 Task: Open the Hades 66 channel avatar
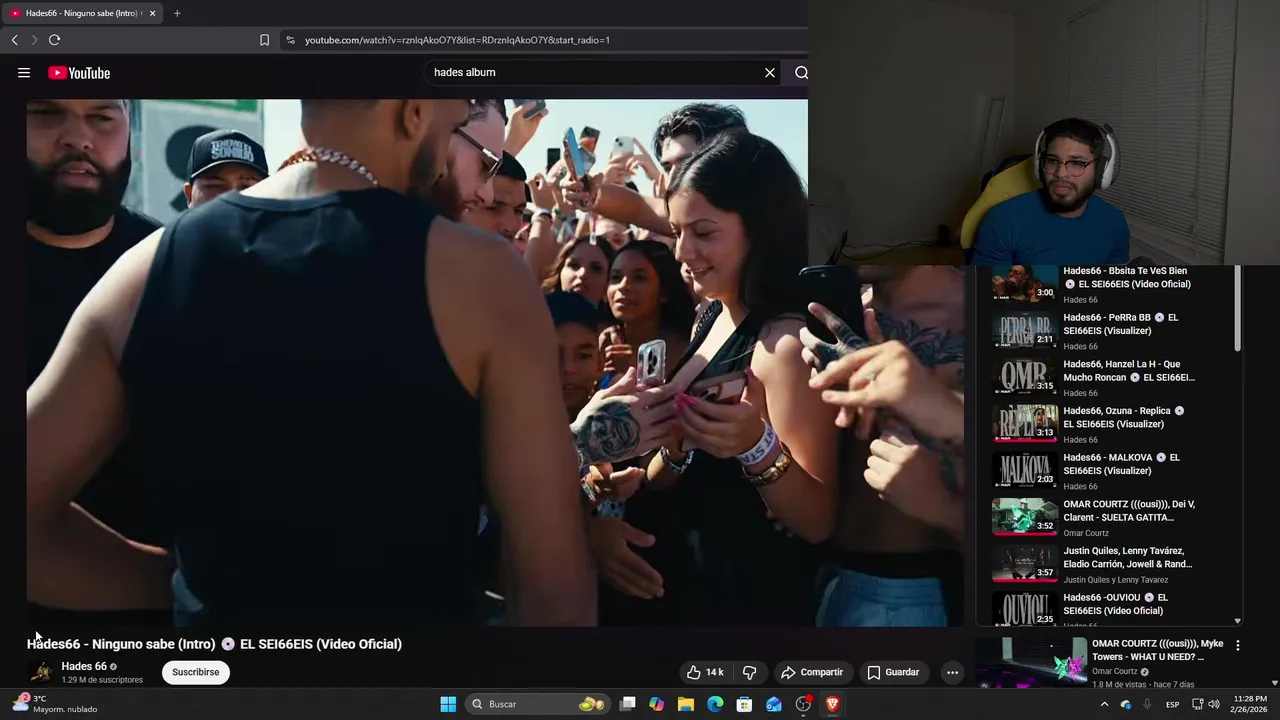tap(41, 672)
